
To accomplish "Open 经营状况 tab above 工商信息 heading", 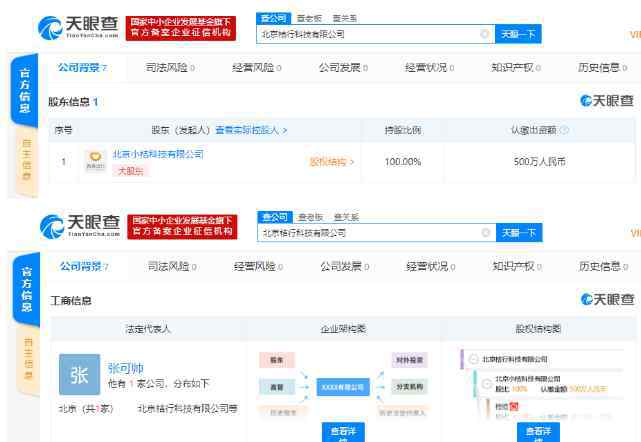I will point(430,267).
